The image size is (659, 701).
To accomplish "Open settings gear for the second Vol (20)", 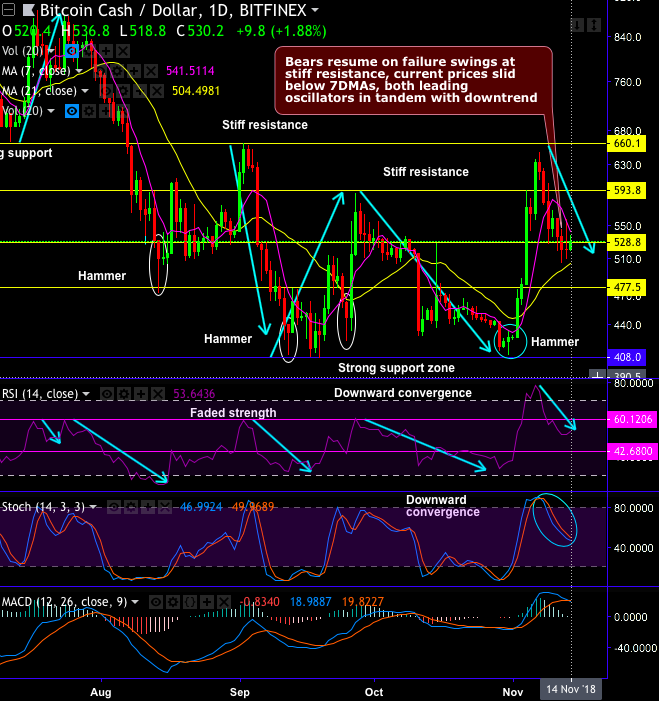I will [x=89, y=111].
